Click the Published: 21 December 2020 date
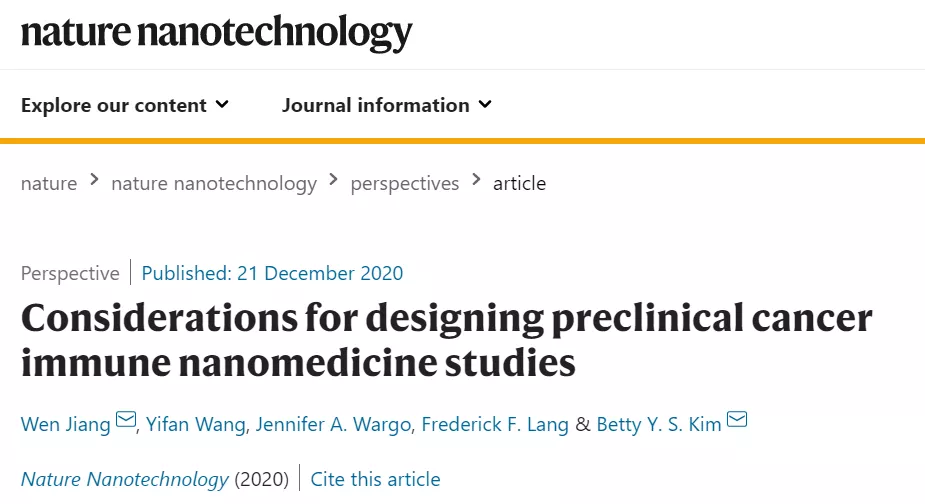 pos(272,273)
